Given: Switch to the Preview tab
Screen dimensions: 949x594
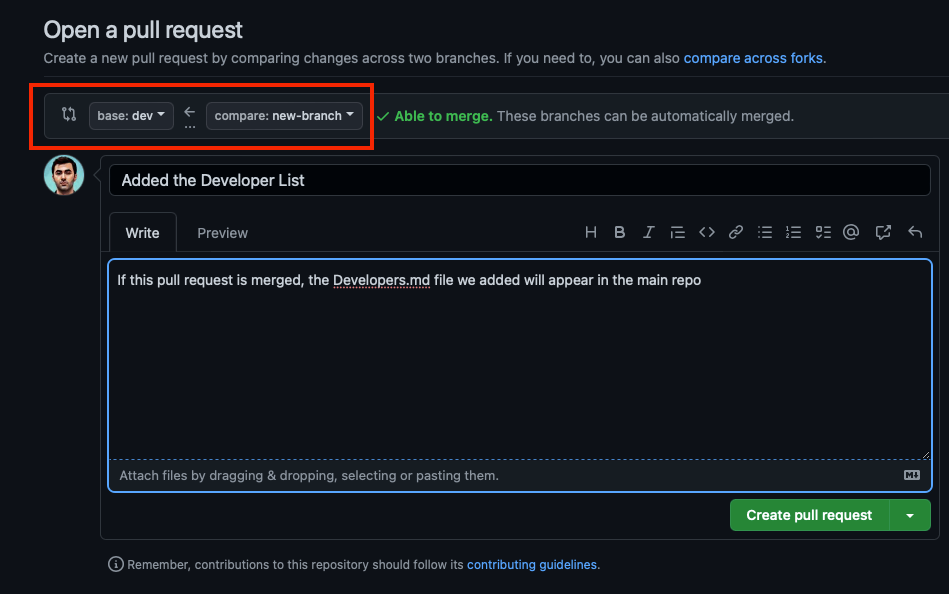Looking at the screenshot, I should tap(222, 233).
